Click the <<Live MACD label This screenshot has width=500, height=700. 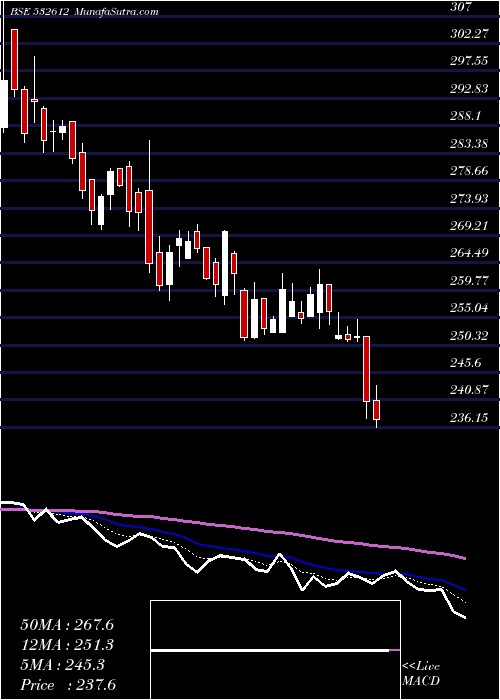pos(421,673)
